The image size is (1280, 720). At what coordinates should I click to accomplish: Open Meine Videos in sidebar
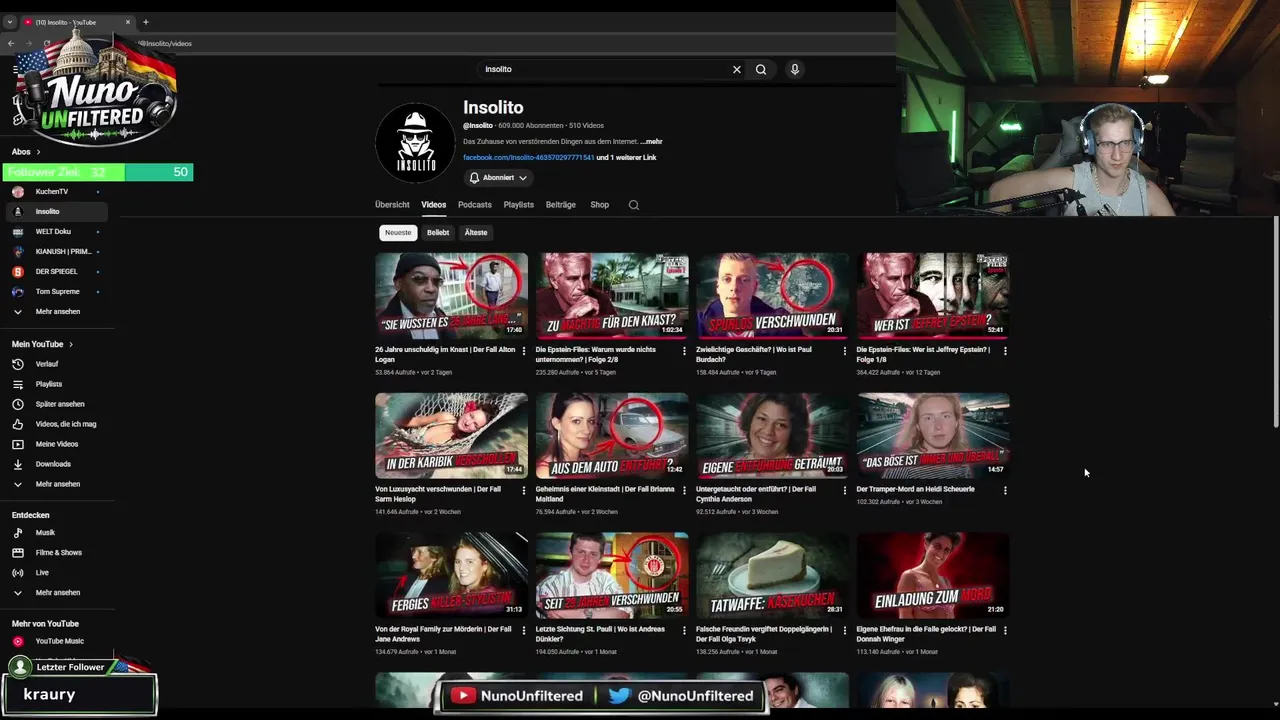point(55,444)
